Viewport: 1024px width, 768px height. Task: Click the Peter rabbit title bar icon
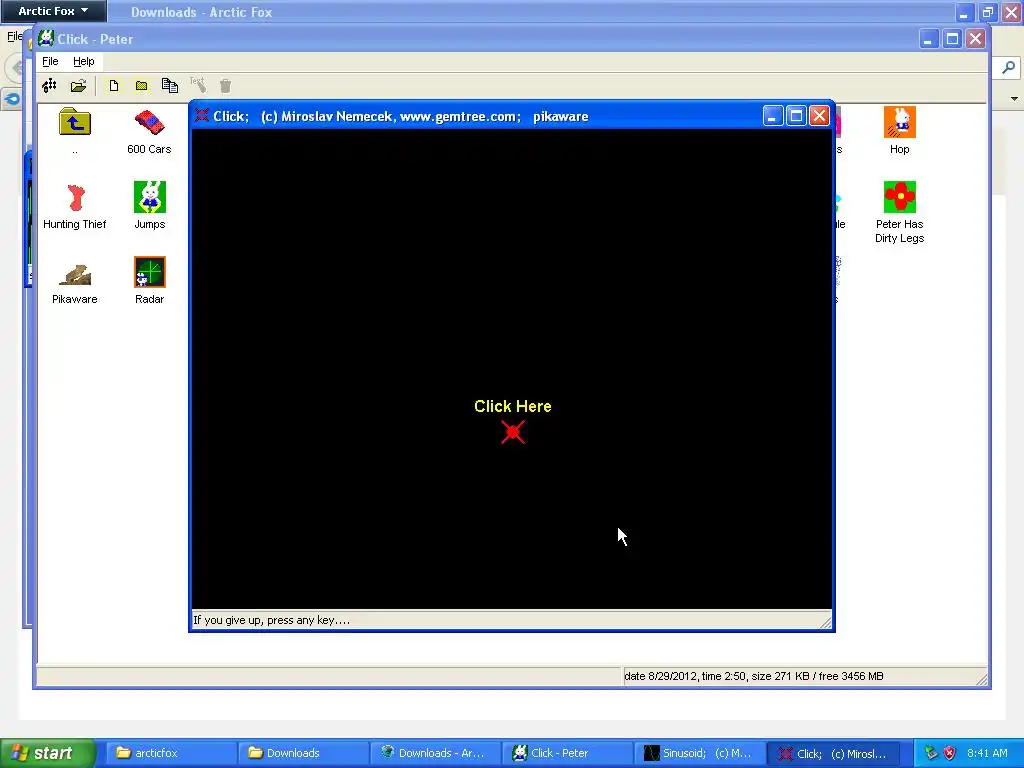point(46,38)
